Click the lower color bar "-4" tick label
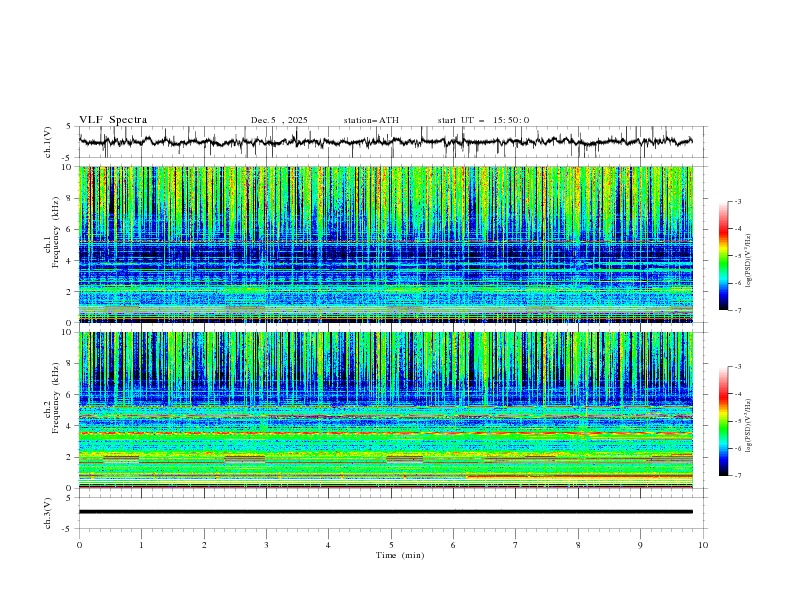 click(x=738, y=394)
